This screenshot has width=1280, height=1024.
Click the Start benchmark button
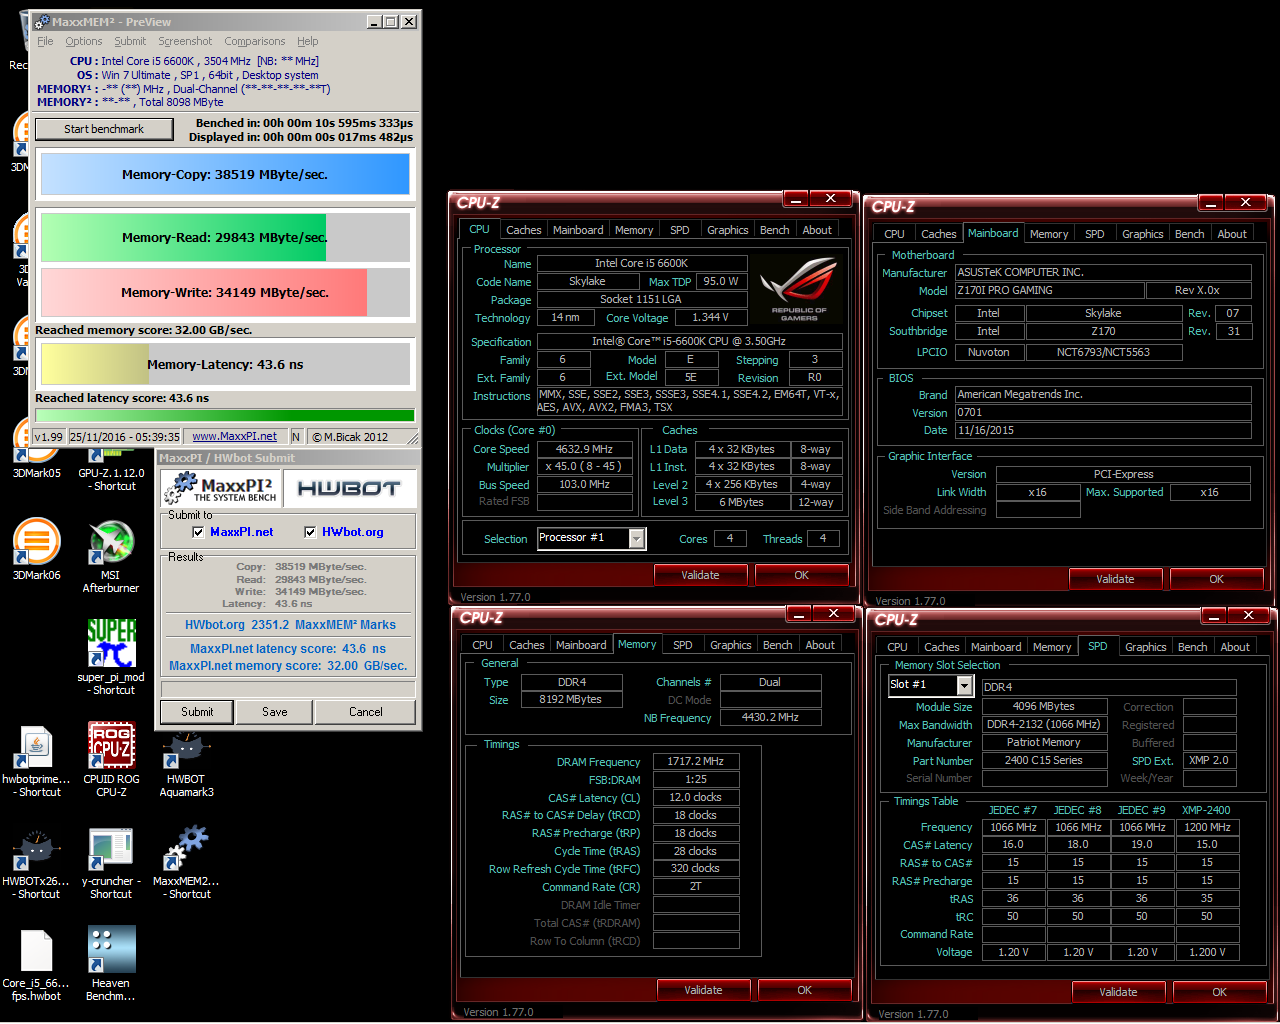(x=104, y=129)
